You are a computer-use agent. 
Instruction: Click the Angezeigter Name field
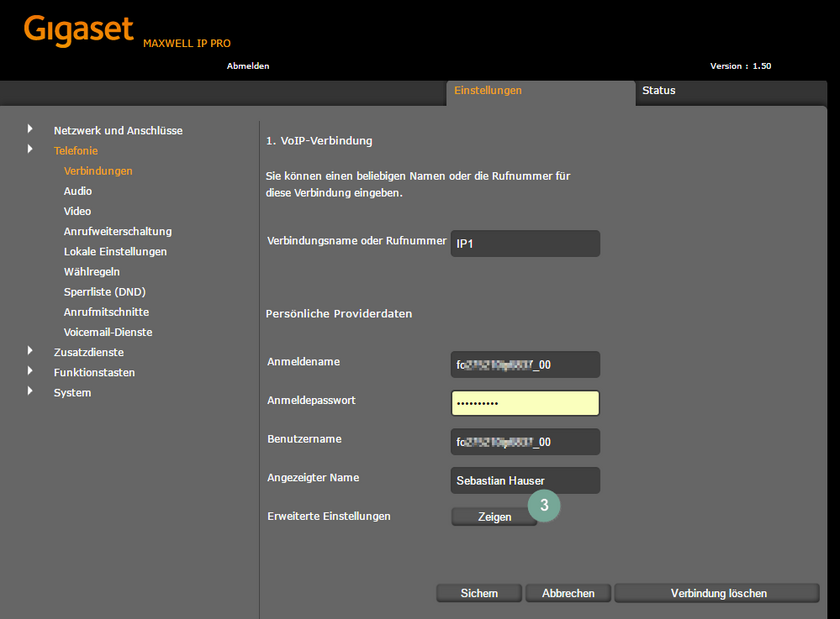point(525,480)
